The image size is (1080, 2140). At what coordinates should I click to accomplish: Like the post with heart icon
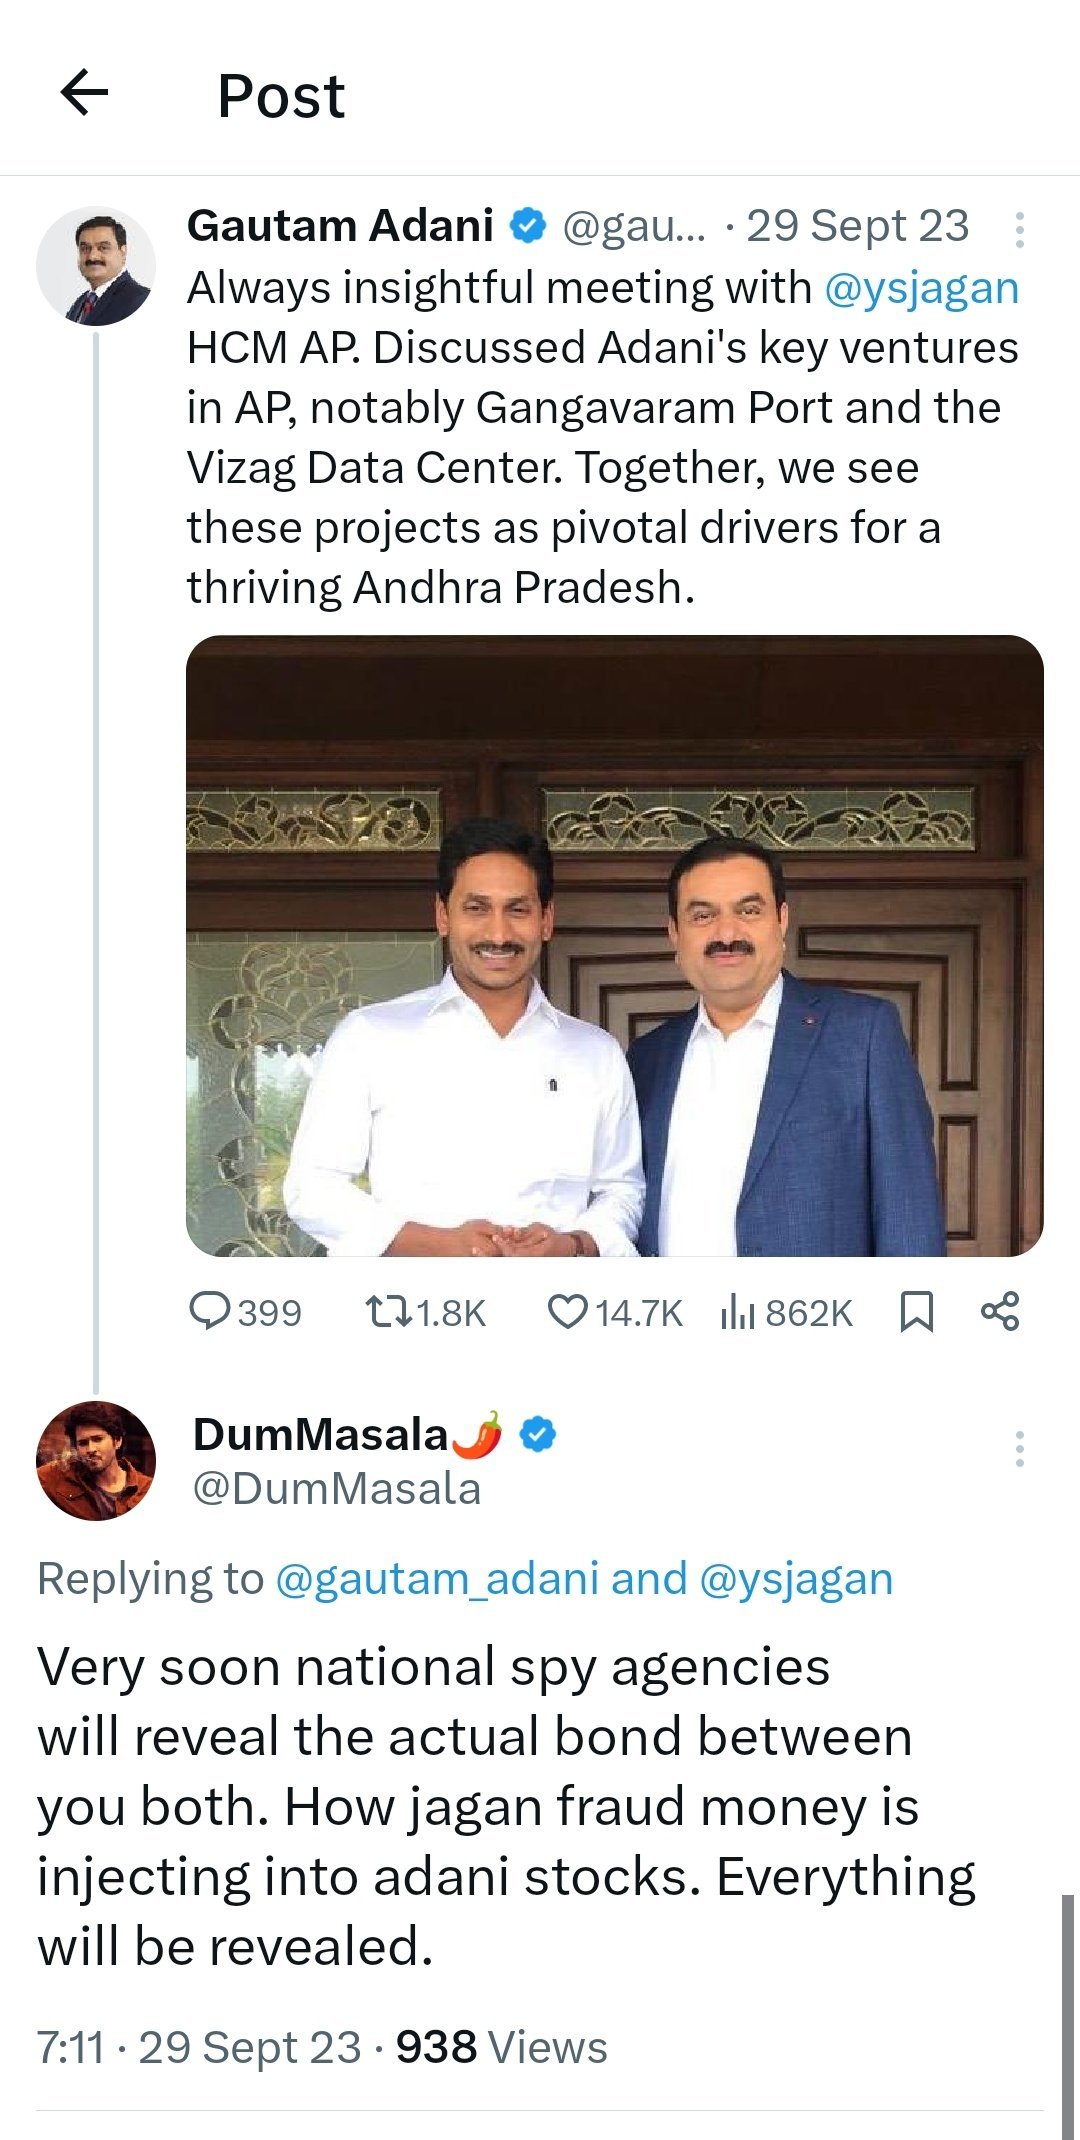pyautogui.click(x=568, y=1311)
